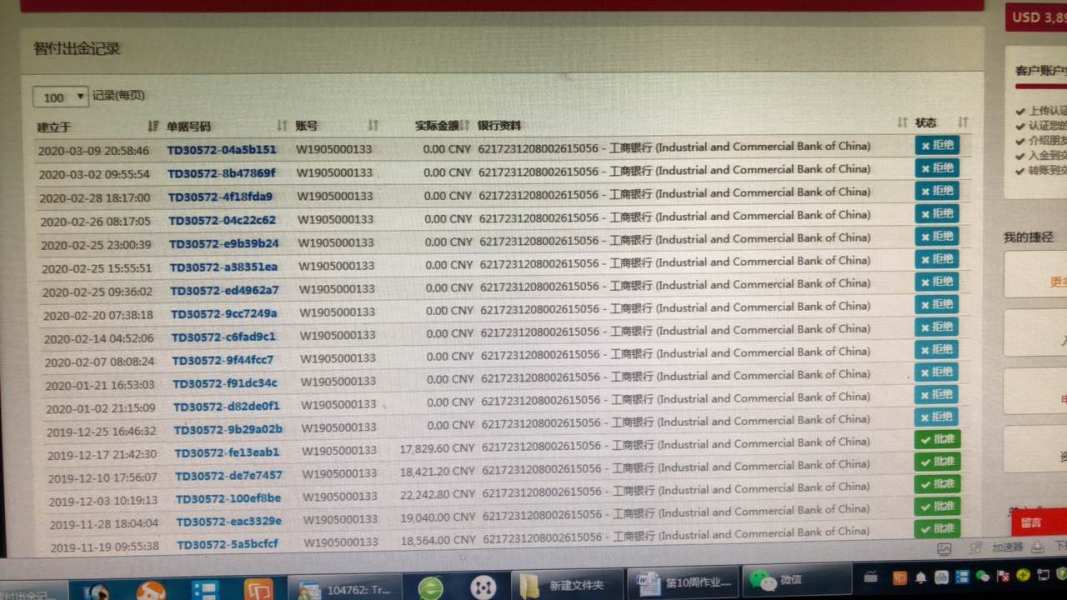Click the keyboard icon in system tray
This screenshot has width=1067, height=600.
[x=870, y=578]
